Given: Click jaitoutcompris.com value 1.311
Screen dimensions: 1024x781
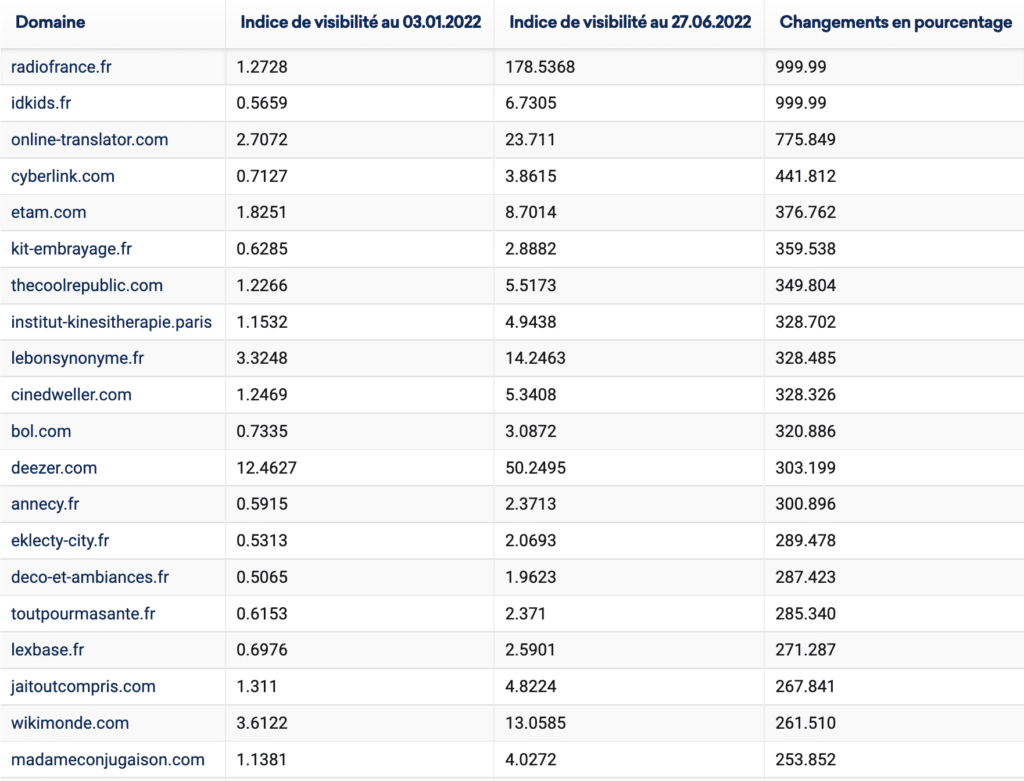Looking at the screenshot, I should point(257,686).
